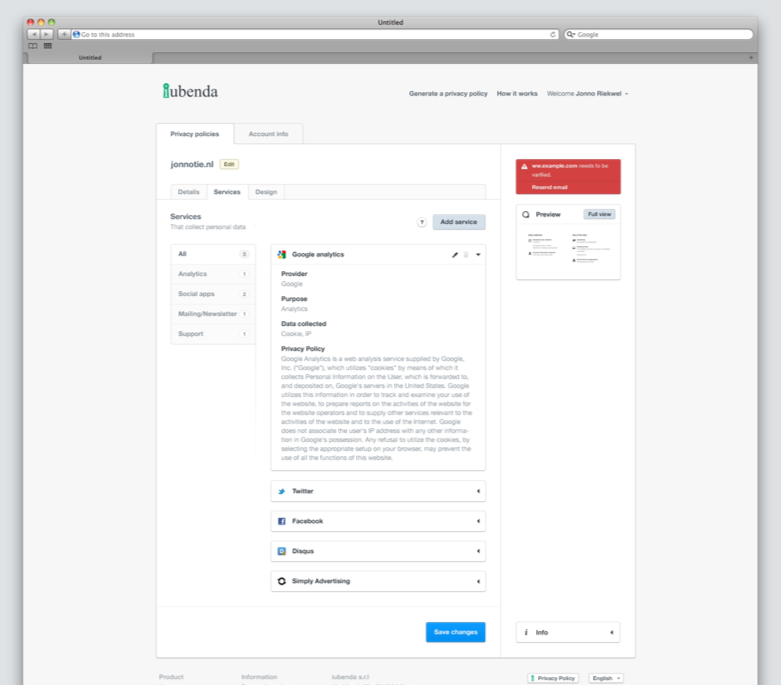Click the Save changes button
The image size is (781, 685).
click(x=455, y=632)
